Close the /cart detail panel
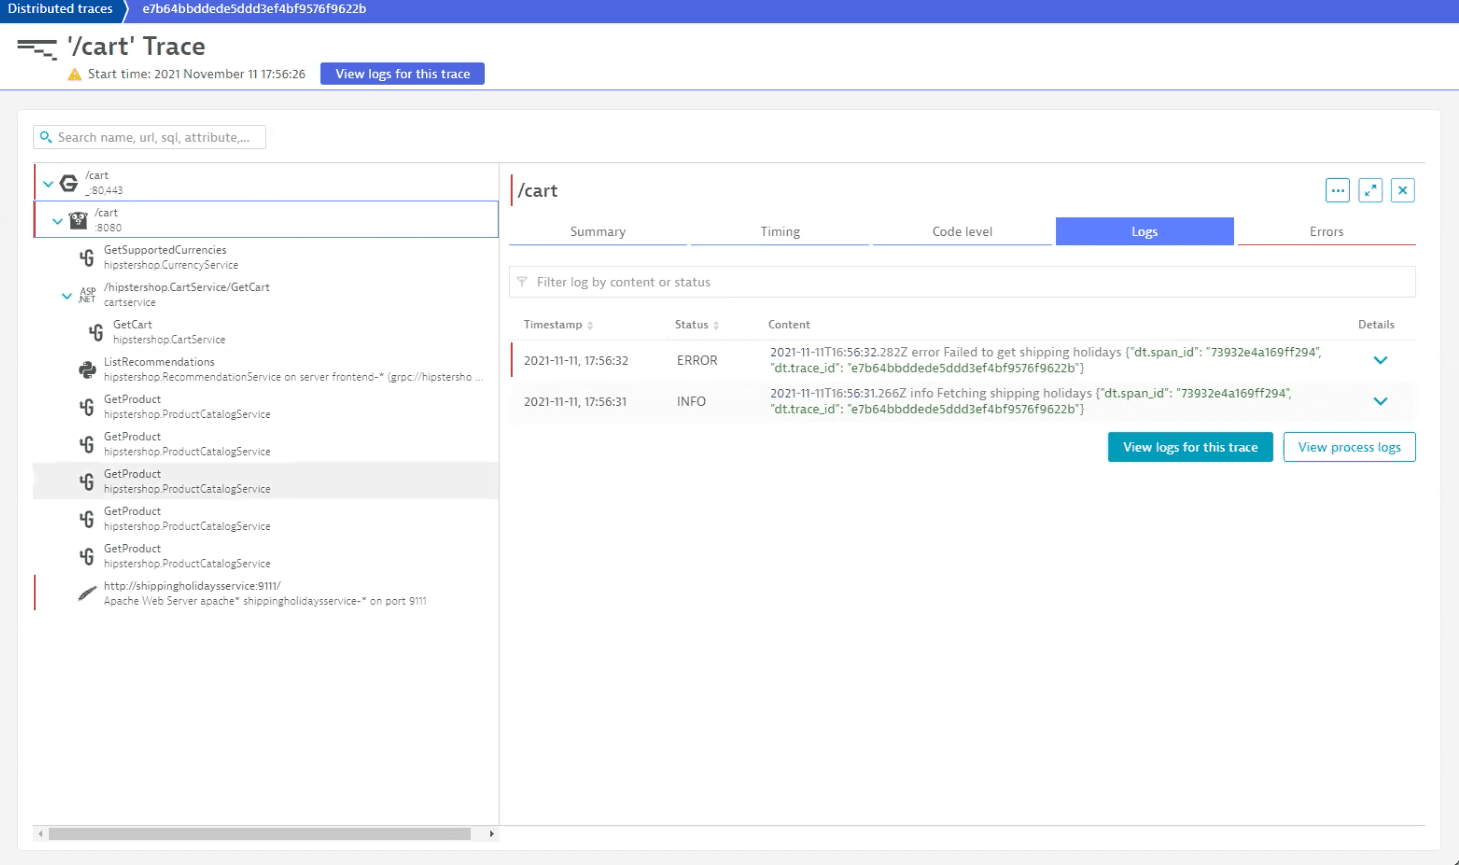Viewport: 1459px width, 865px height. [x=1403, y=190]
